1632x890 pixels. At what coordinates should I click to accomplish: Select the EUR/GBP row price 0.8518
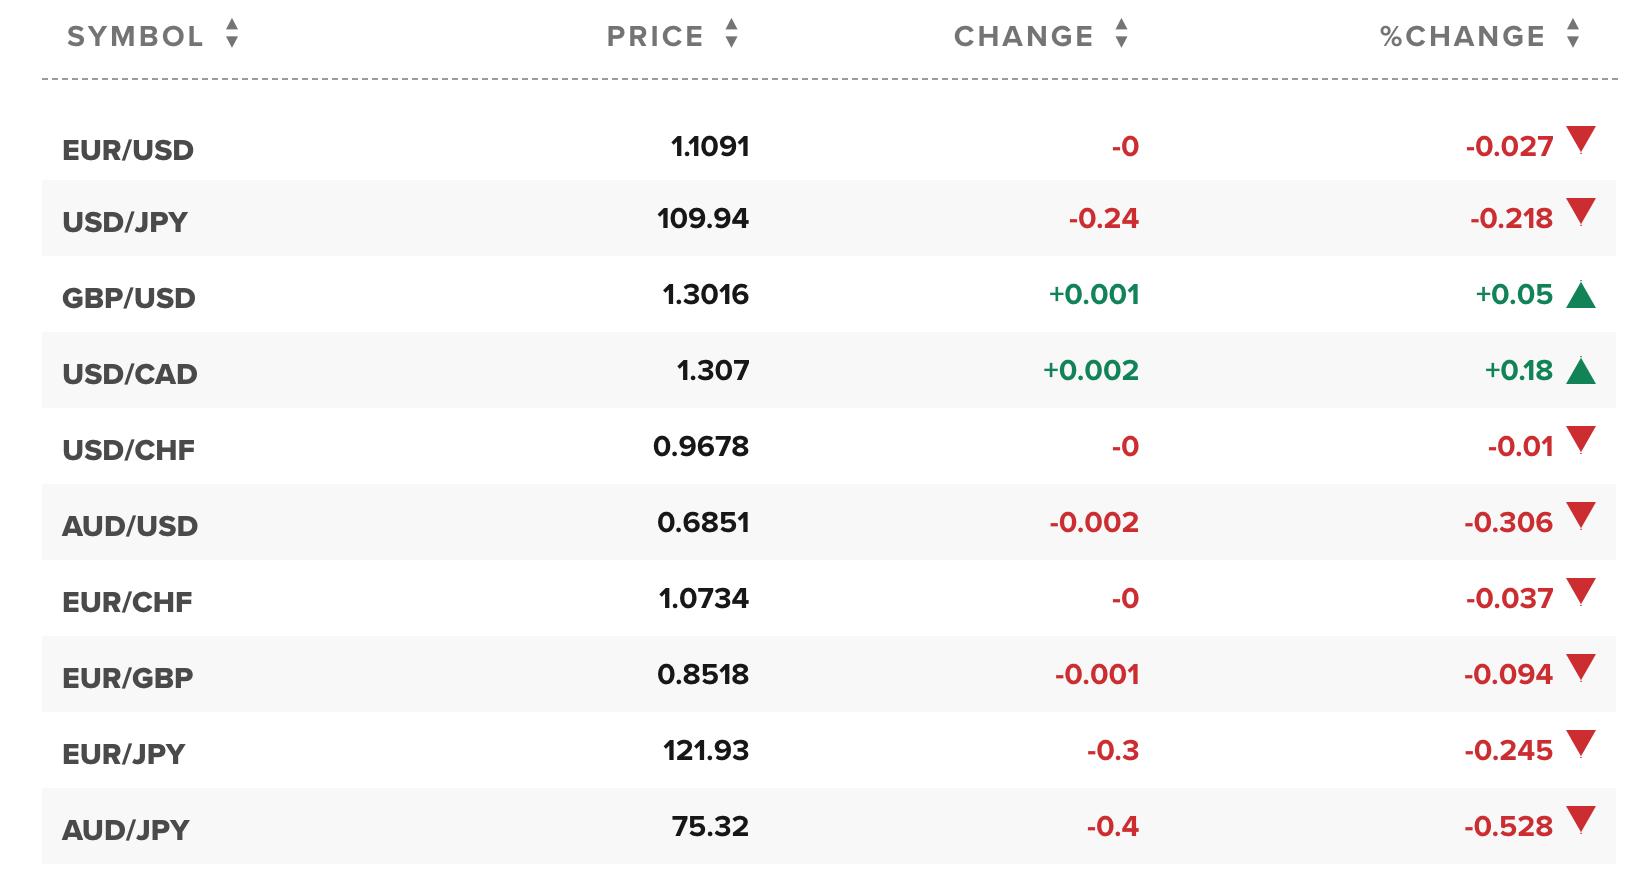point(703,674)
